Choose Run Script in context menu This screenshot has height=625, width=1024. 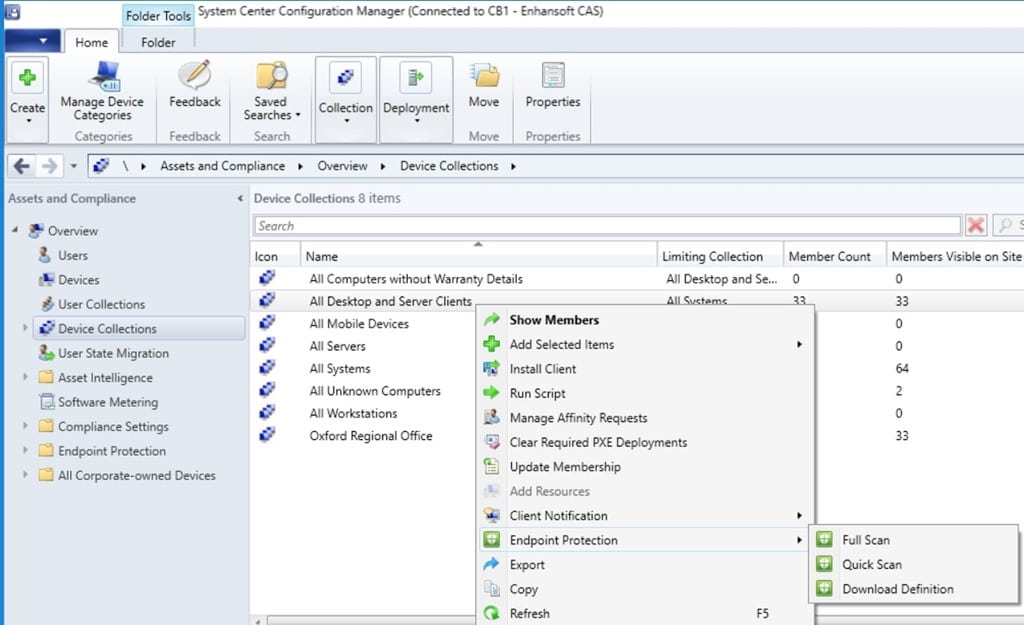click(x=646, y=393)
